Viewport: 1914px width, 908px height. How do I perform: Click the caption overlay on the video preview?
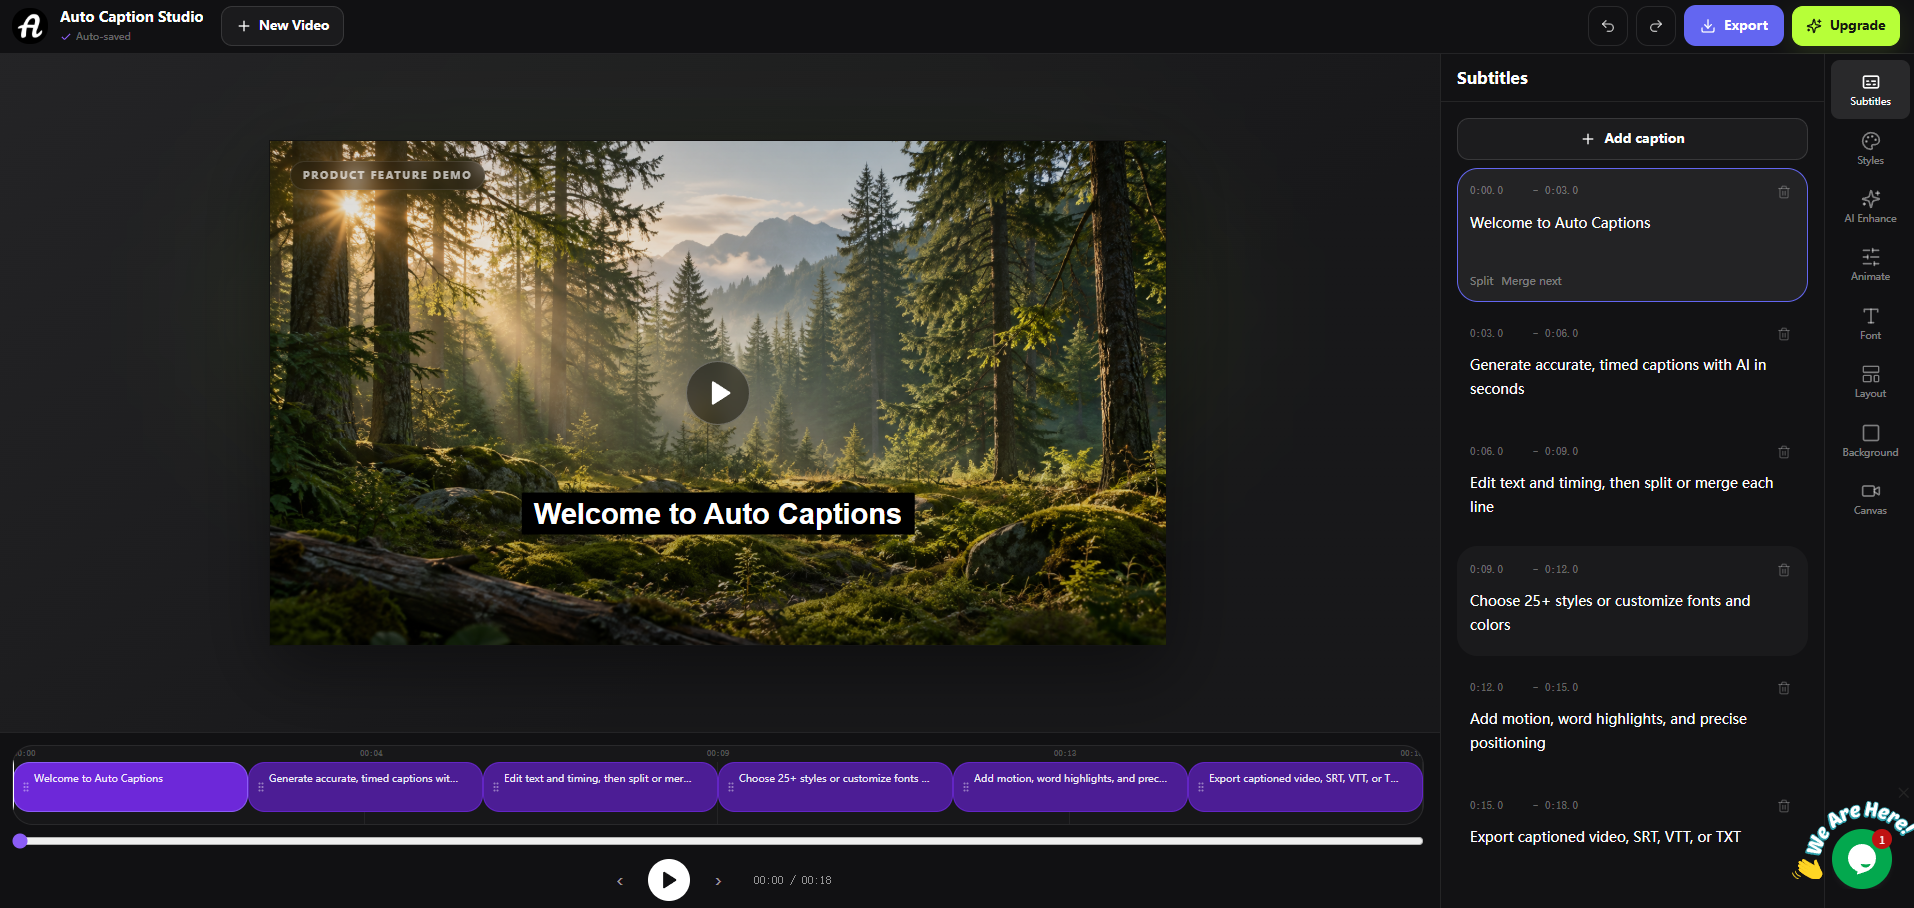717,514
